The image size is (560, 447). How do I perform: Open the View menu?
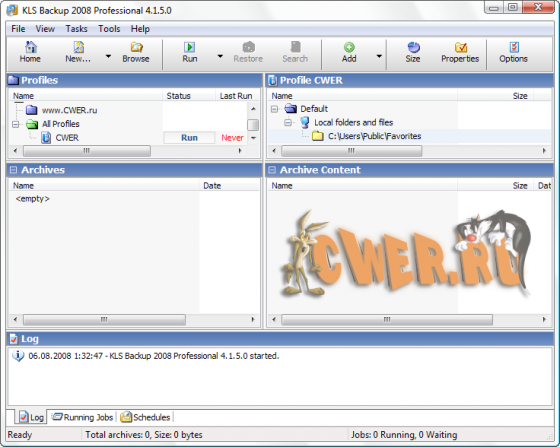pos(45,29)
